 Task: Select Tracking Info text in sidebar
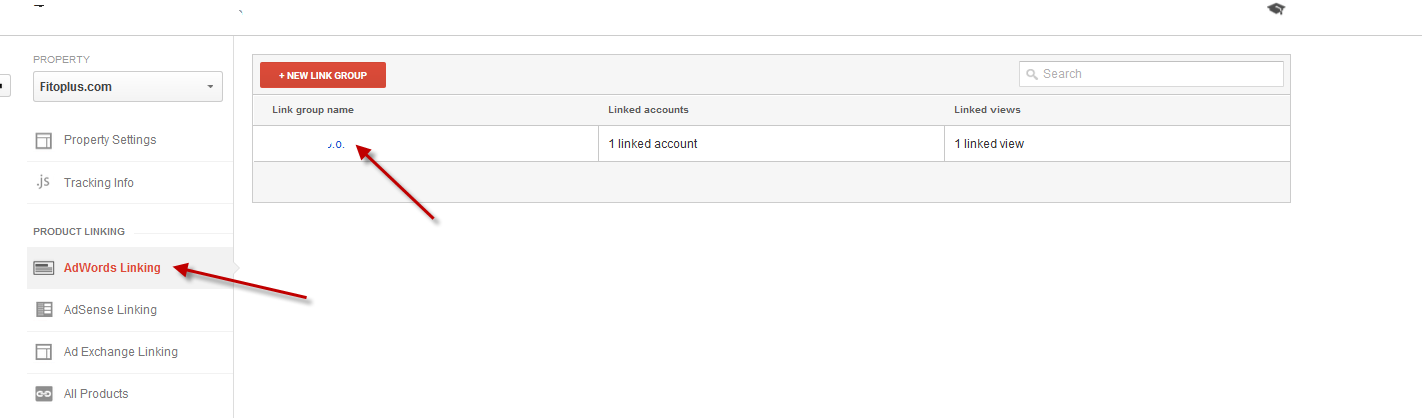pos(99,183)
